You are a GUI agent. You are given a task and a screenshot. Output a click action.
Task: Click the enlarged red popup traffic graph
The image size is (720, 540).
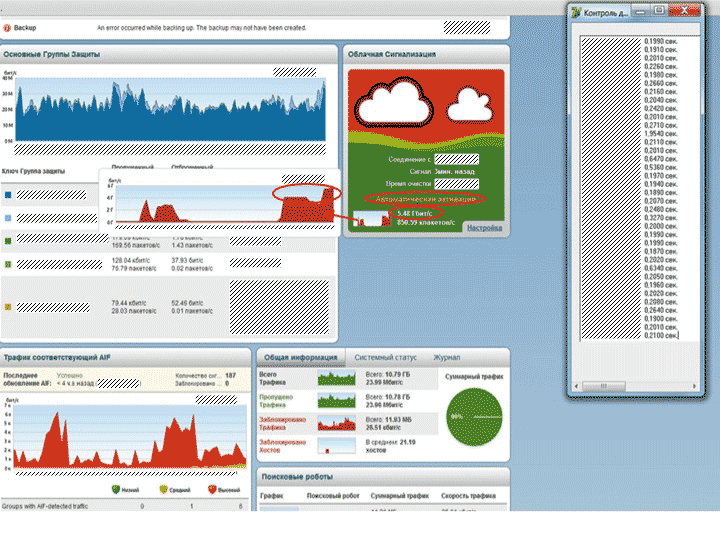click(225, 204)
